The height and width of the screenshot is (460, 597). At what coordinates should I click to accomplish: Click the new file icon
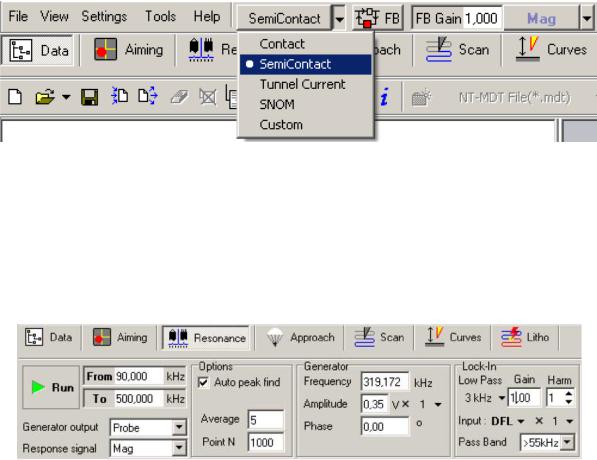[x=15, y=97]
